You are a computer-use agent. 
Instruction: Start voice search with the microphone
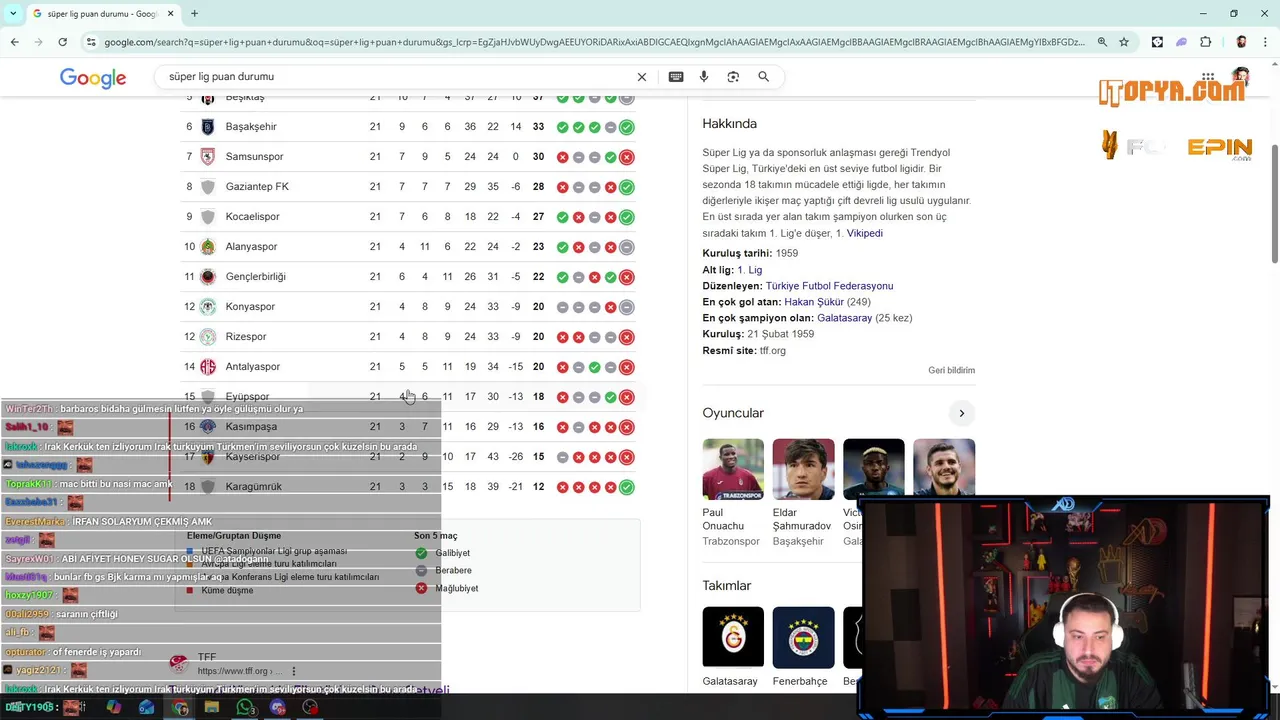(704, 77)
